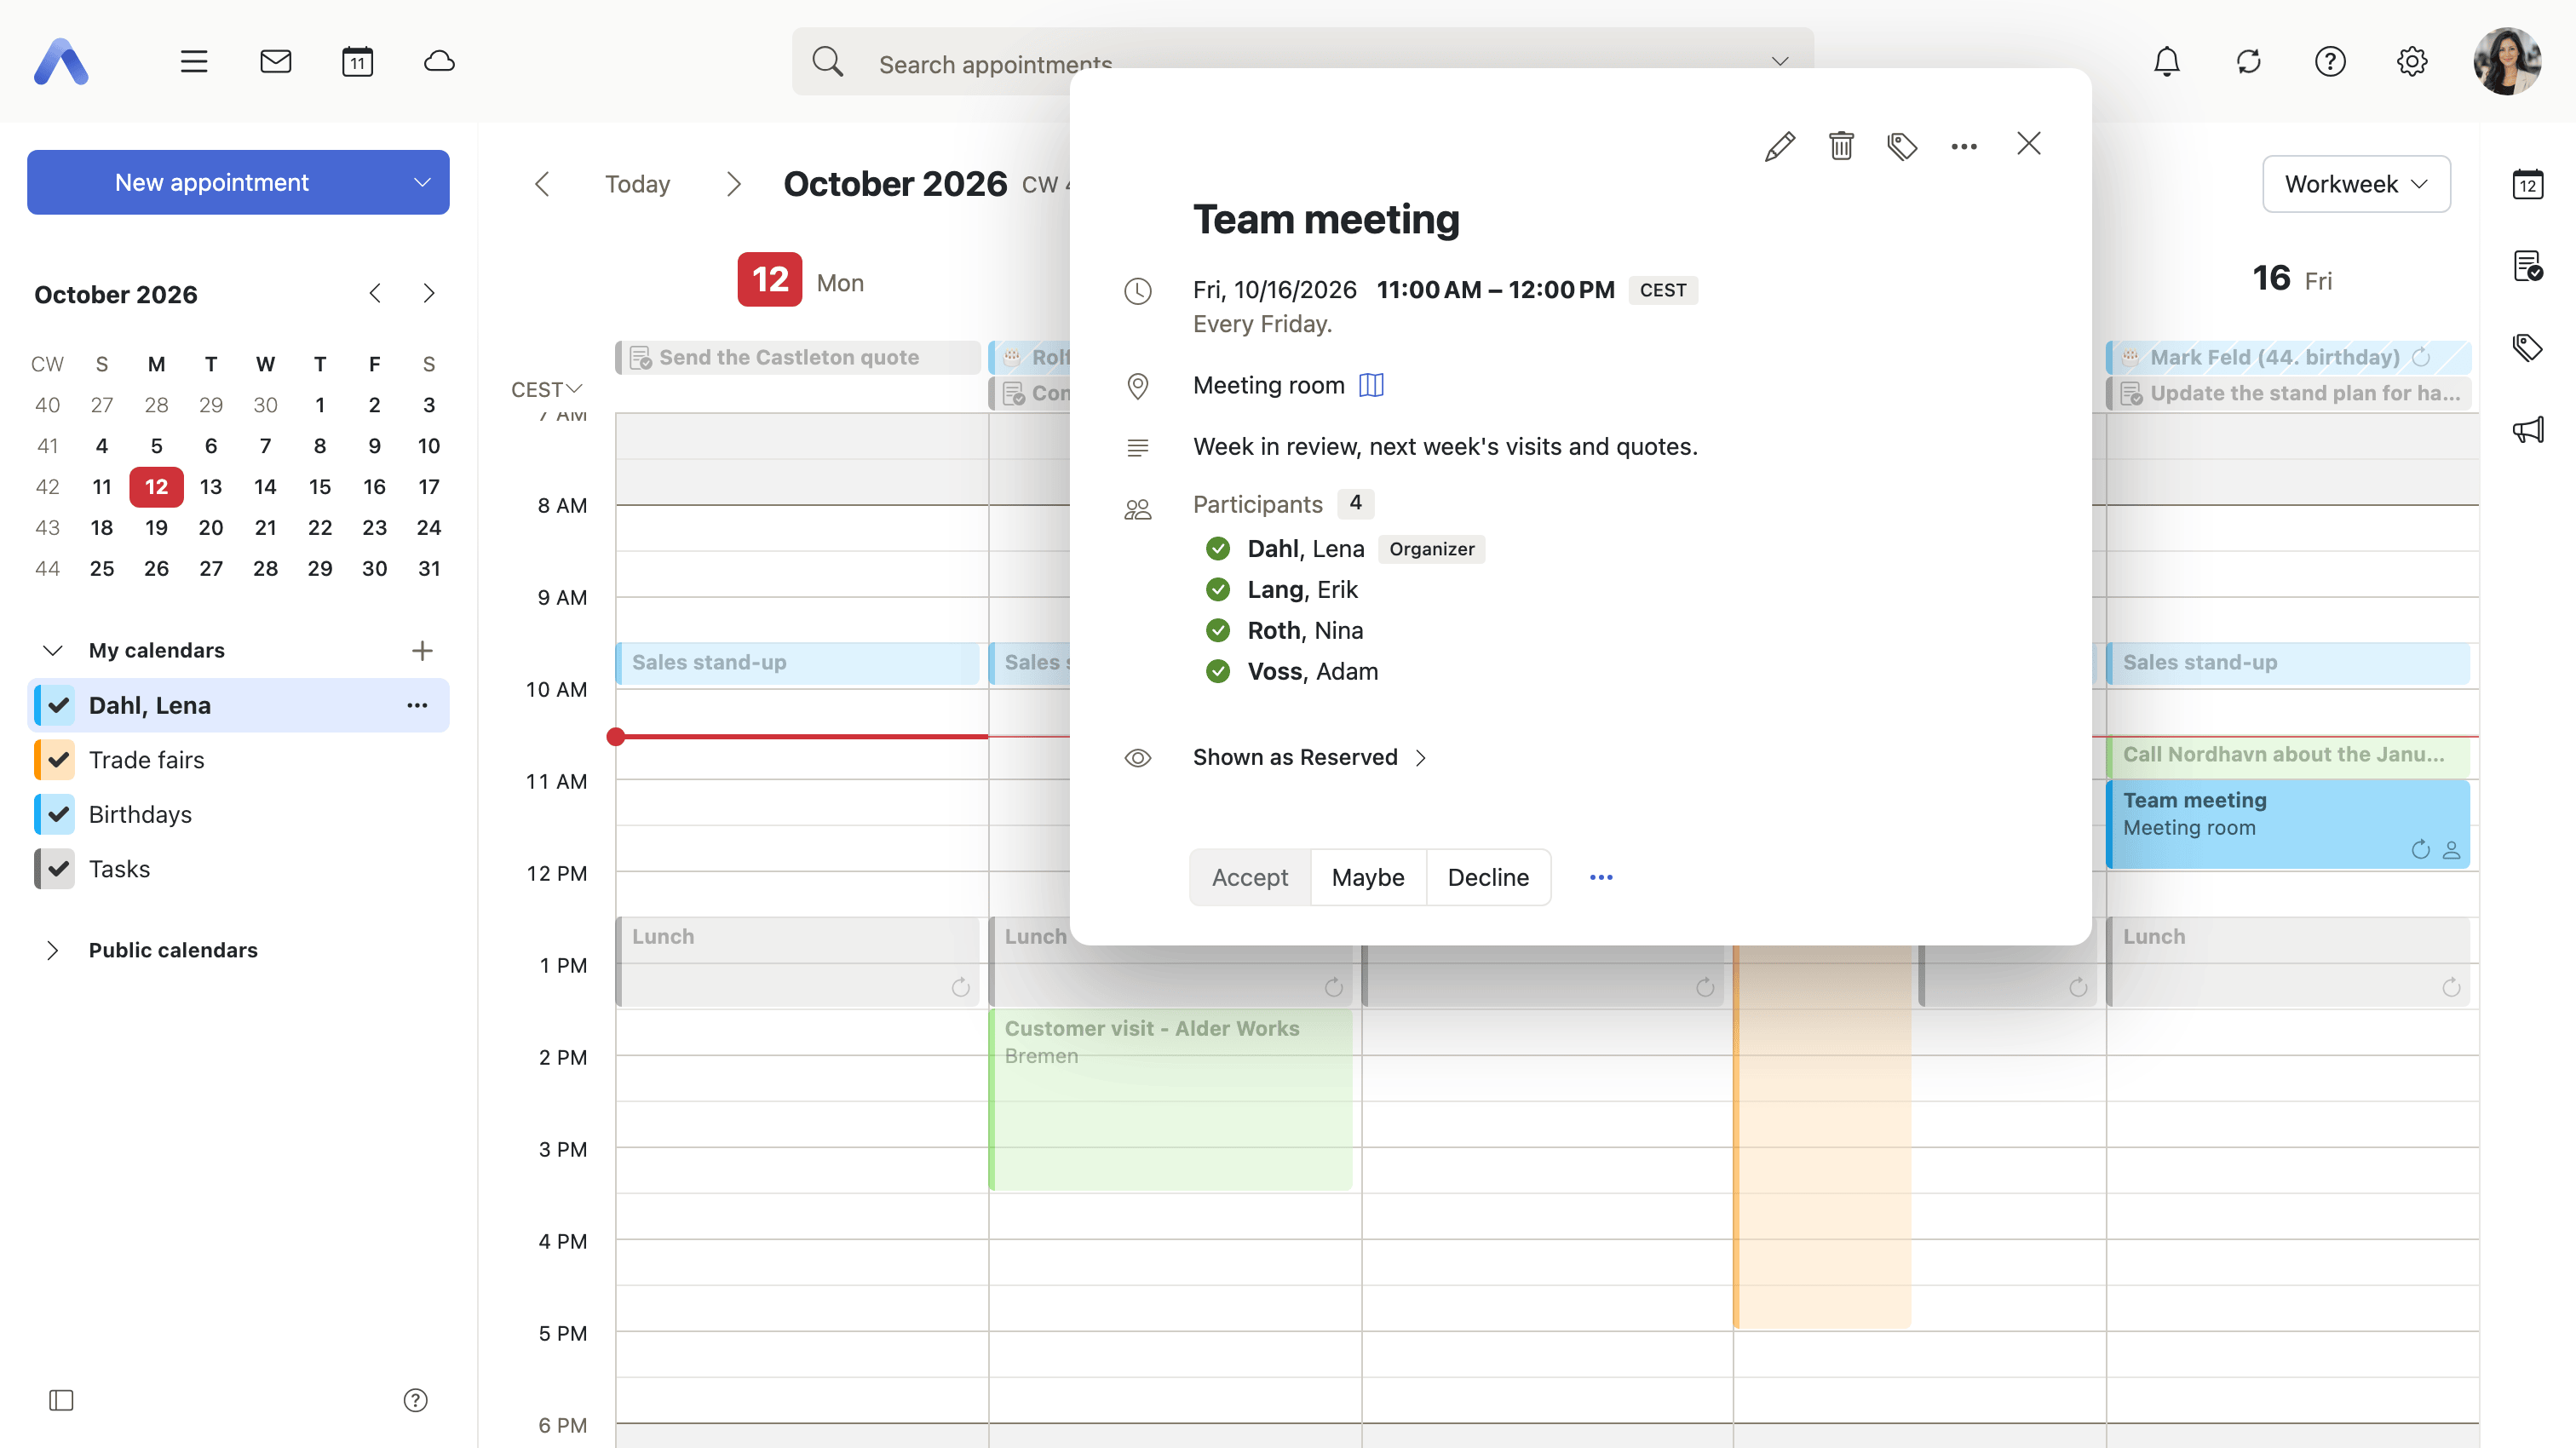The height and width of the screenshot is (1448, 2576).
Task: Open right sidebar announcements megaphone icon
Action: (x=2528, y=430)
